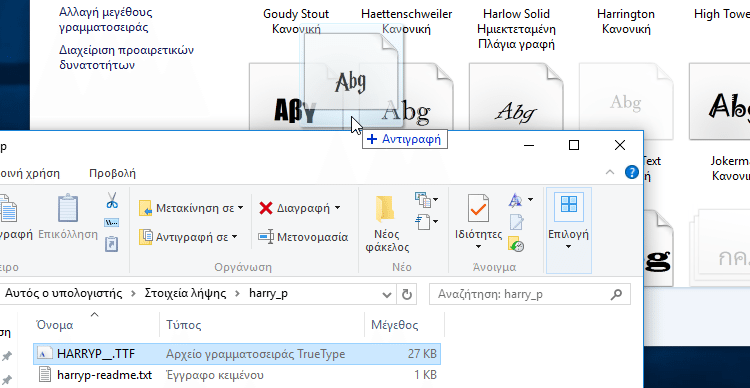Image resolution: width=750 pixels, height=388 pixels.
Task: Select the HARRYP__.TTF file name
Action: (x=96, y=354)
